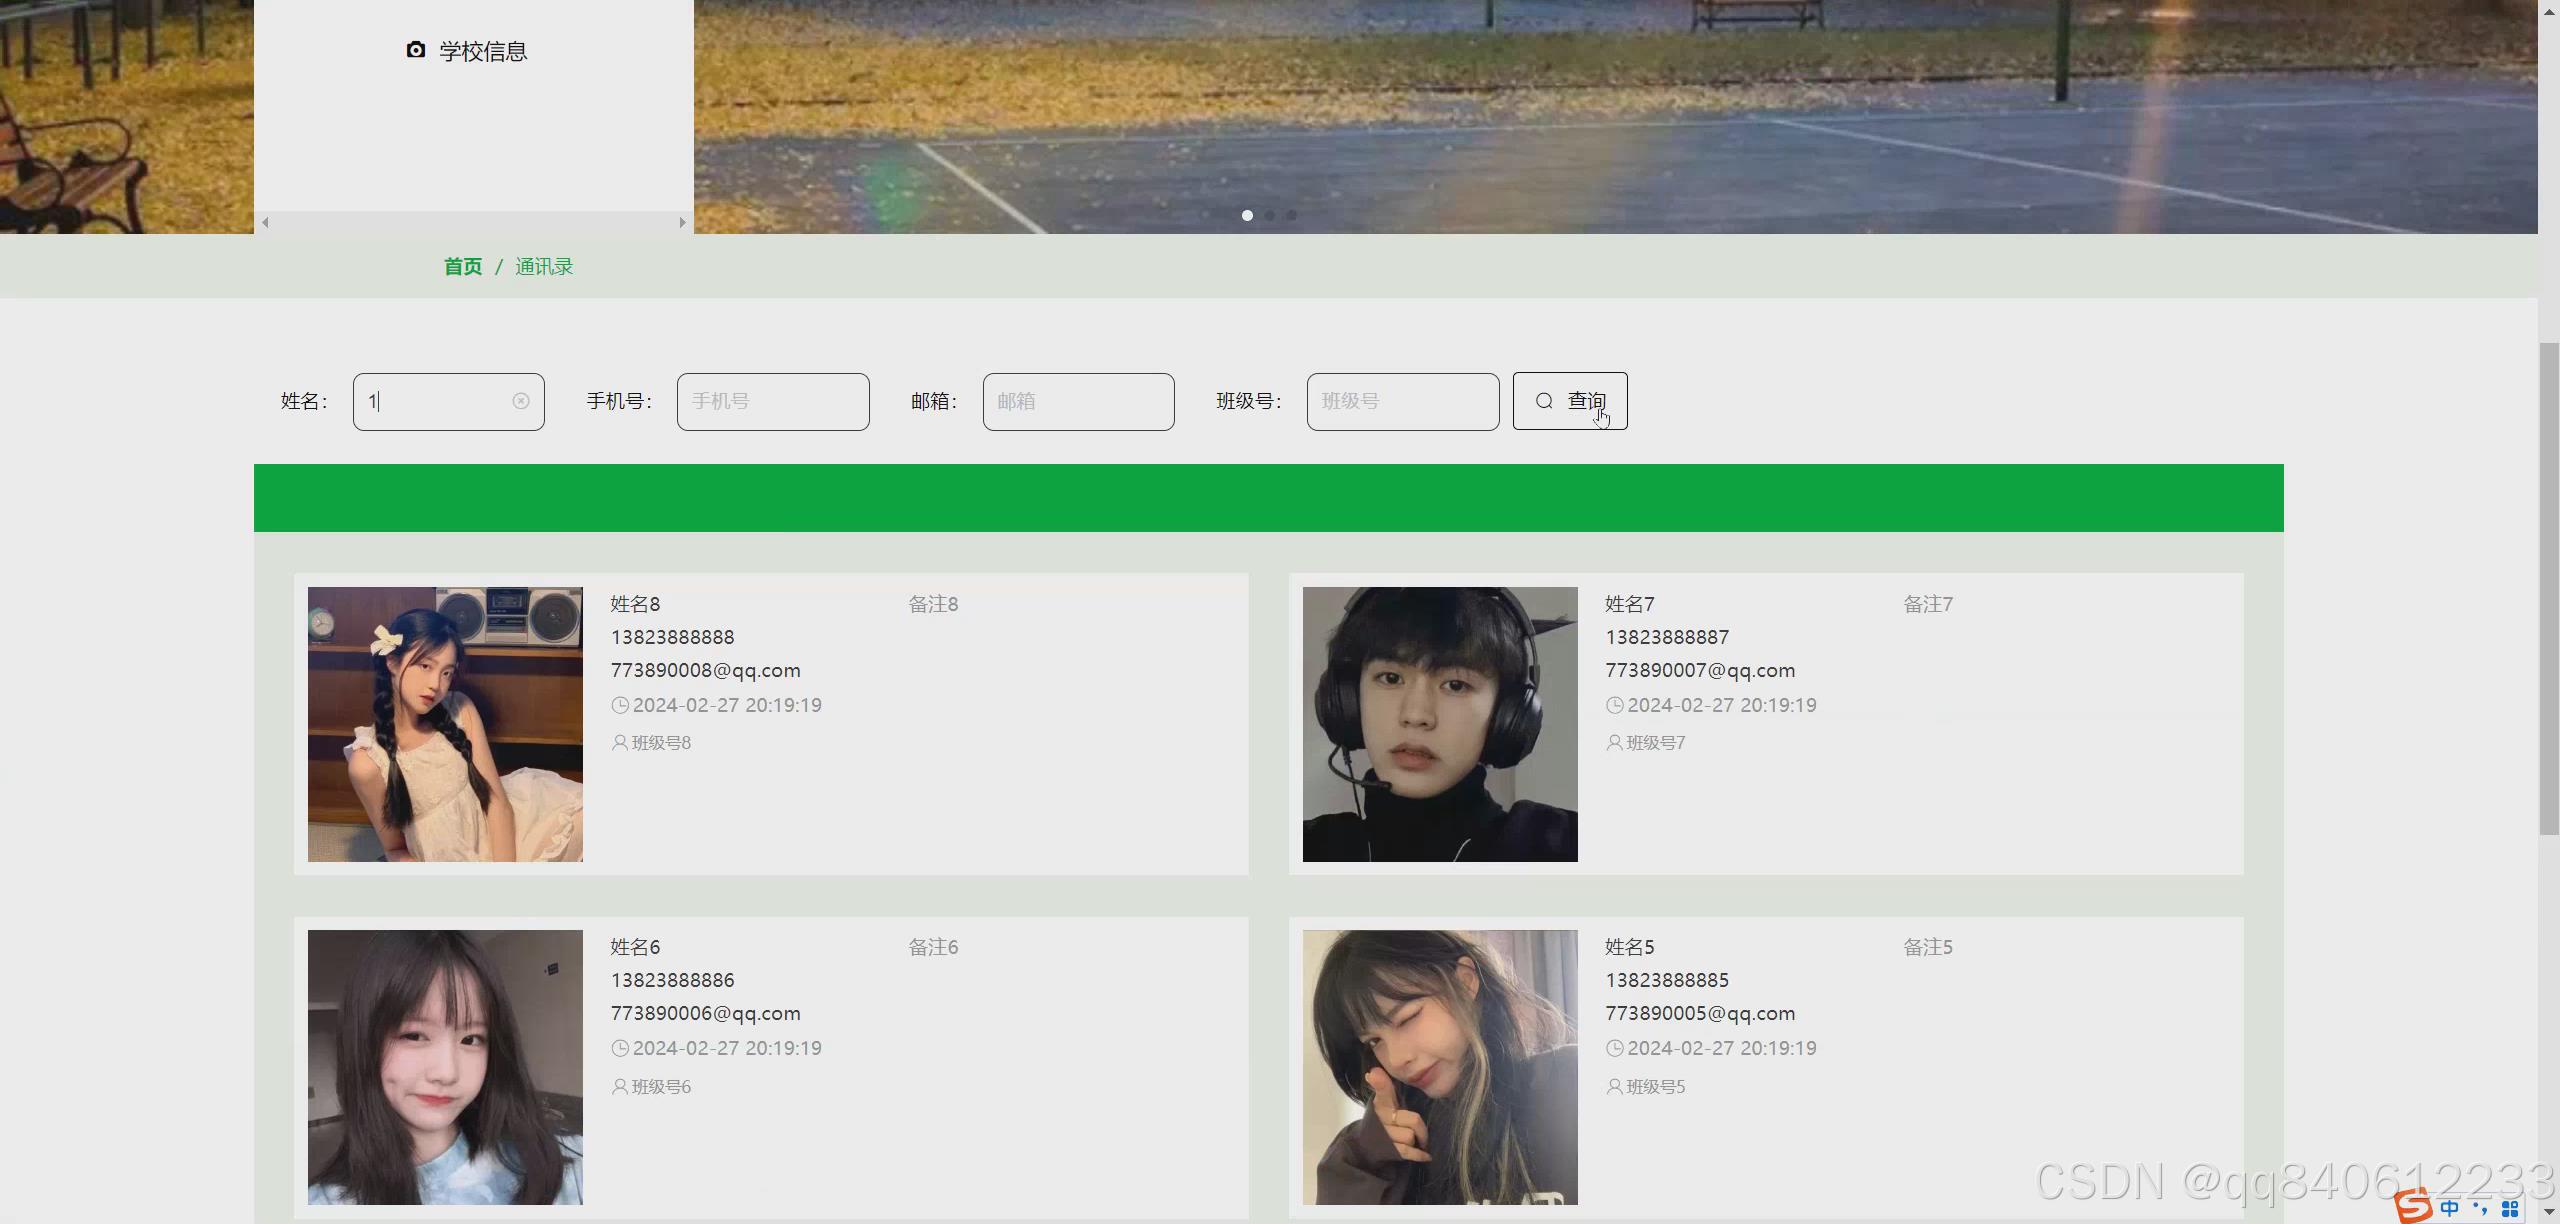The width and height of the screenshot is (2560, 1224).
Task: Go to 首页 in the breadcrumb
Action: tap(463, 267)
